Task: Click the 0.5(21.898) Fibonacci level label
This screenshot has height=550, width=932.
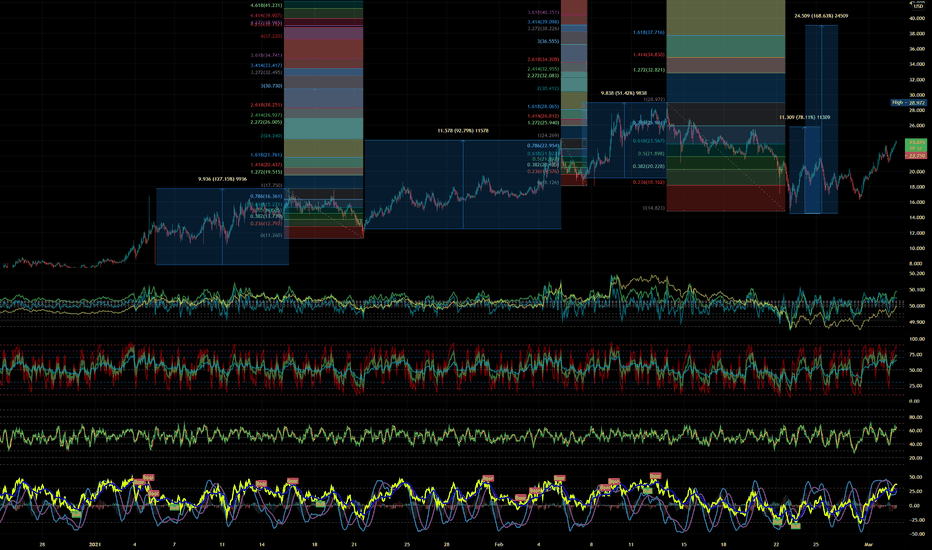Action: click(x=651, y=153)
